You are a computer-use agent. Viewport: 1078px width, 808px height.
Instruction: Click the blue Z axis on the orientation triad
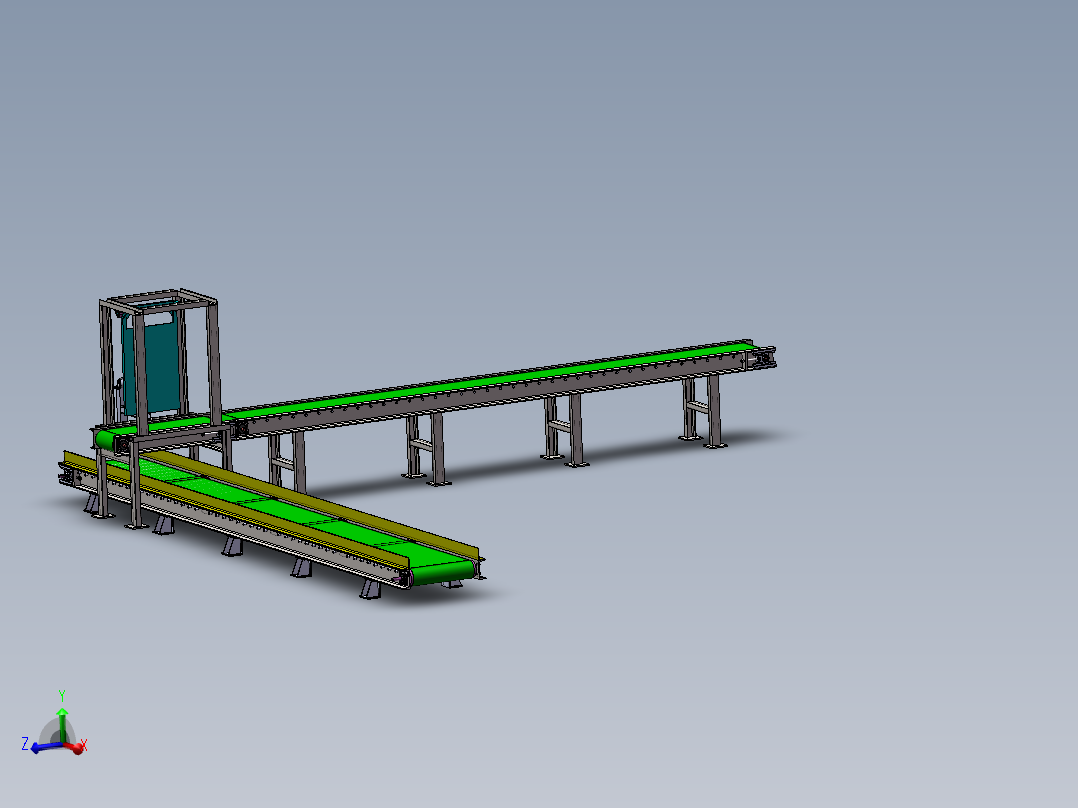(44, 747)
